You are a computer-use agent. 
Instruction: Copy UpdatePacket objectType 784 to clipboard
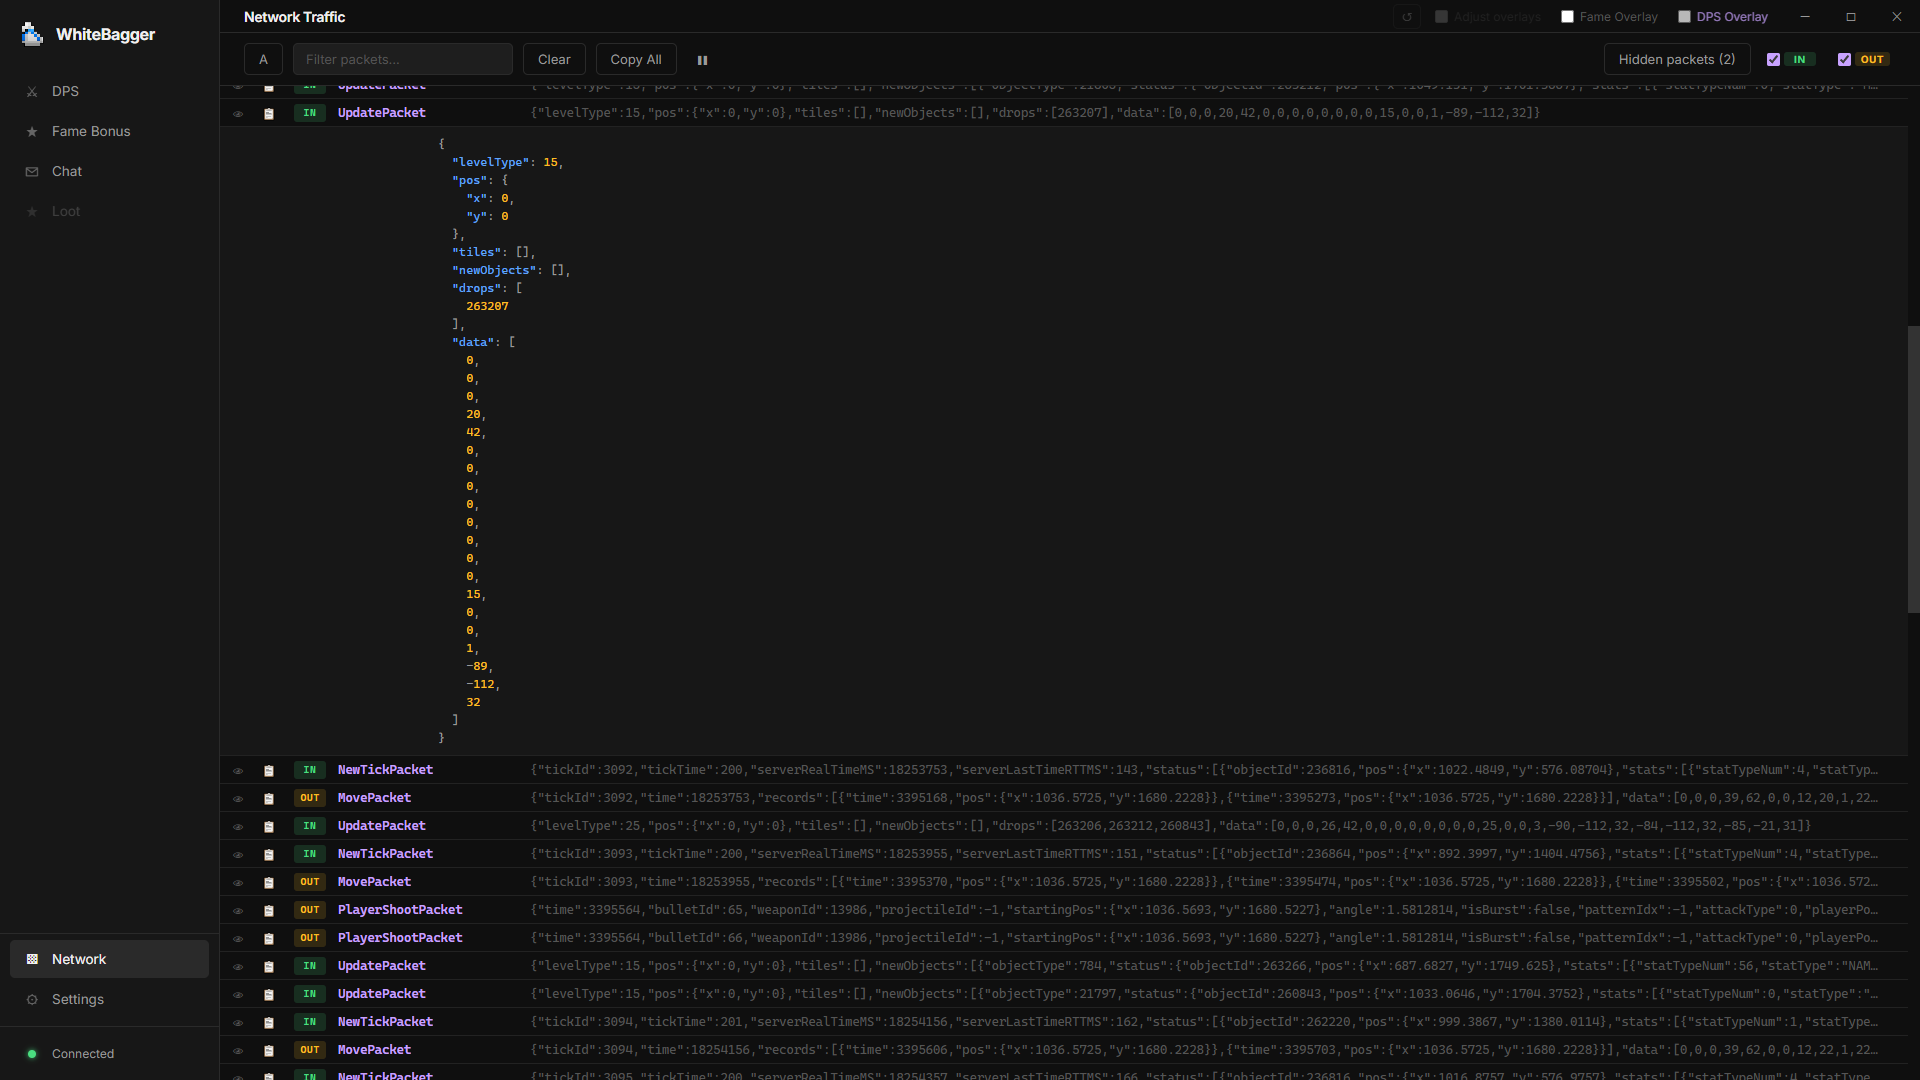269,967
